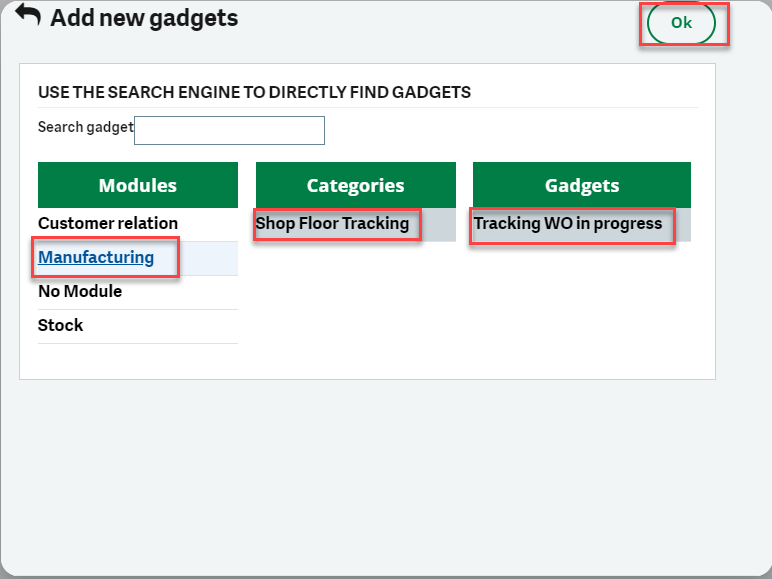Click the back arrow icon
The image size is (772, 579).
pos(28,17)
